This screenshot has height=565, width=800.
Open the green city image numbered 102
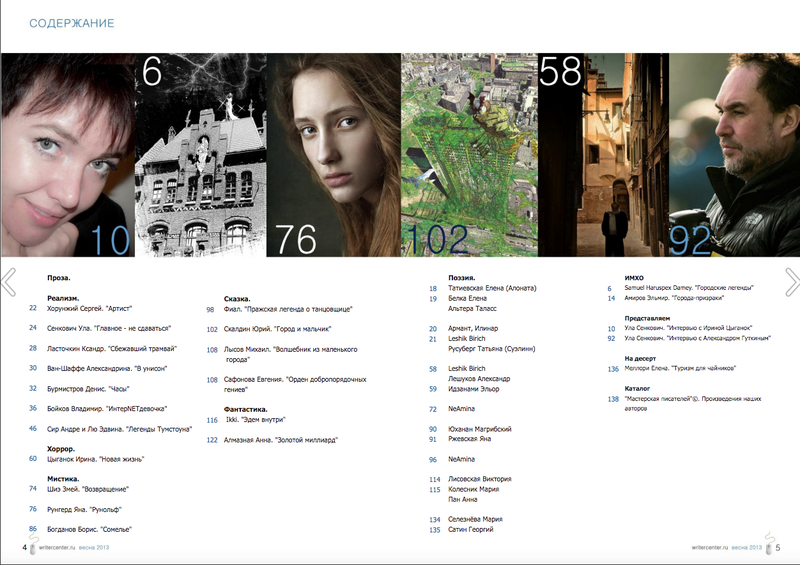pos(469,155)
